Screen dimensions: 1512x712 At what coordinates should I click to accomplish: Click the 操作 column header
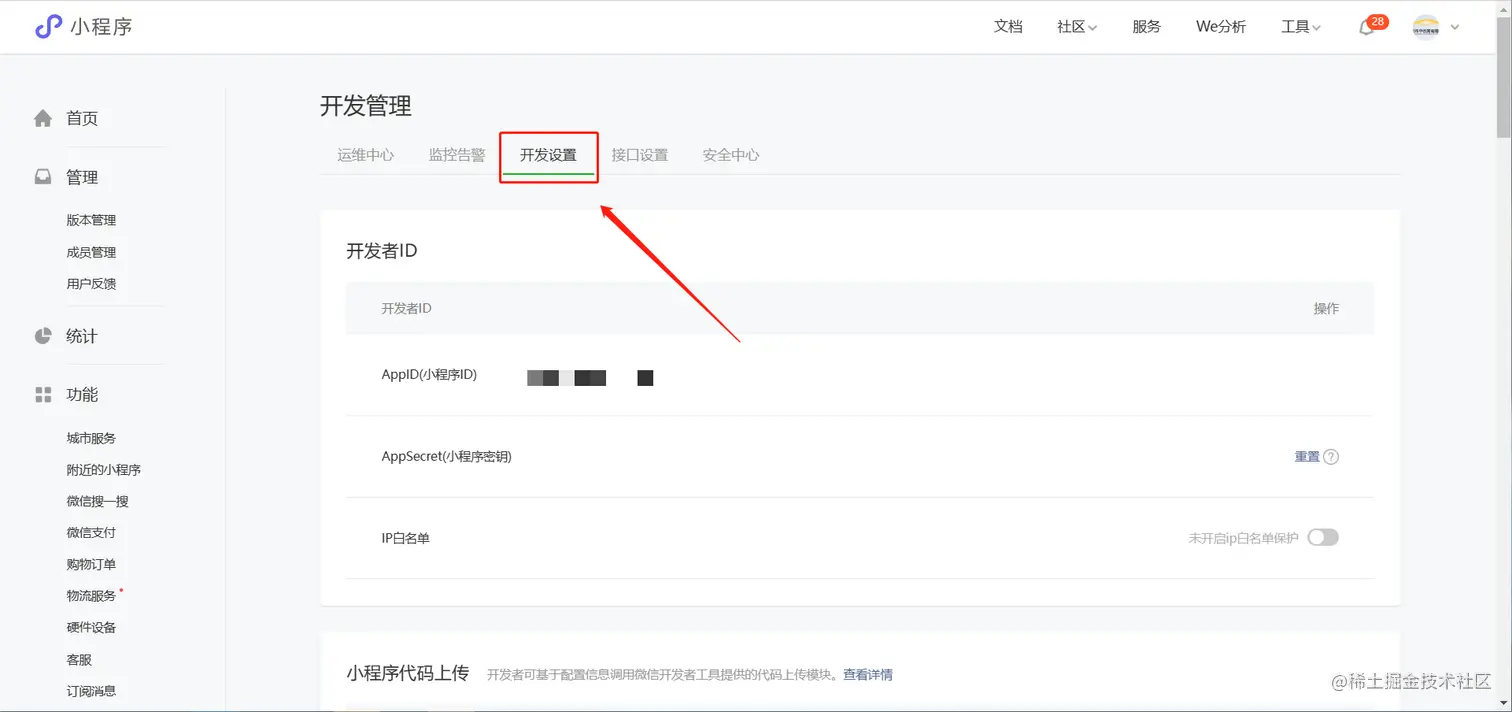(1326, 308)
